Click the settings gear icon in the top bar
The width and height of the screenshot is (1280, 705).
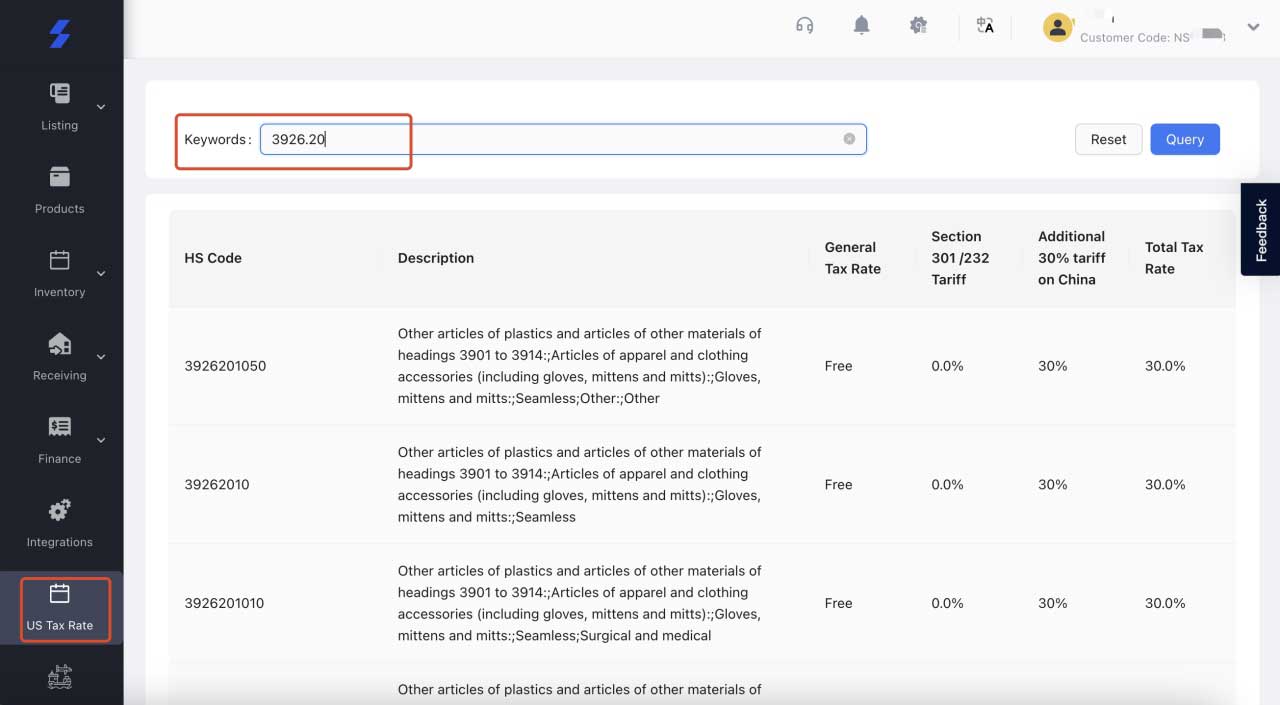click(x=919, y=25)
